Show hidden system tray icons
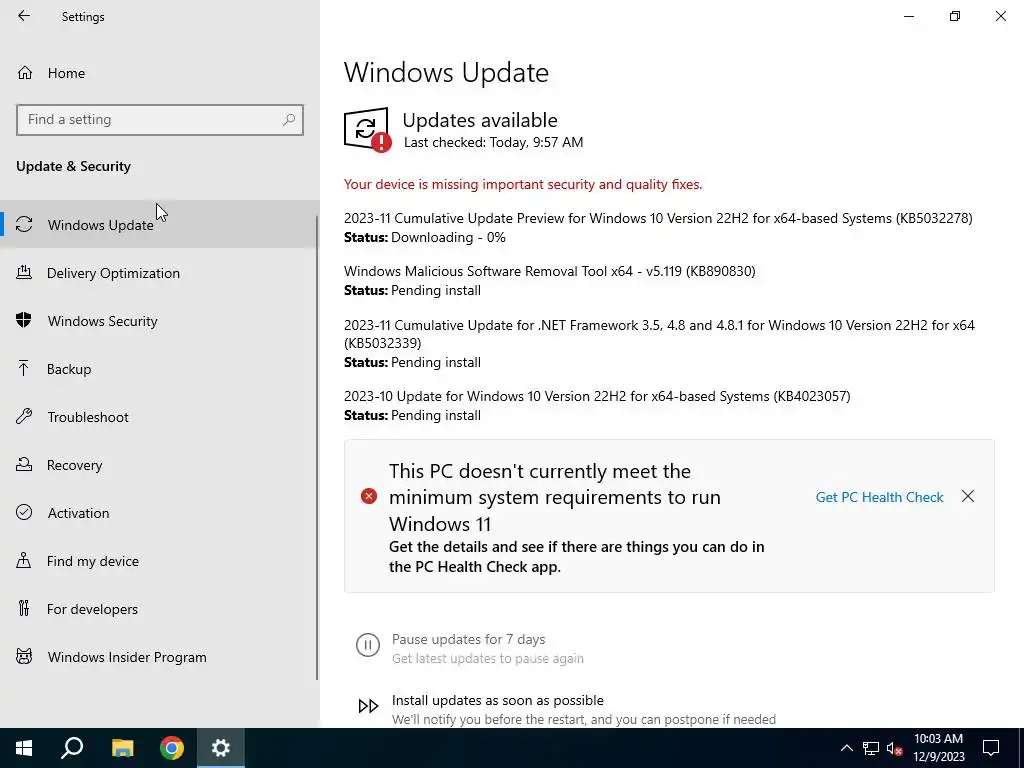Screen dimensions: 1024x768 pyautogui.click(x=846, y=748)
